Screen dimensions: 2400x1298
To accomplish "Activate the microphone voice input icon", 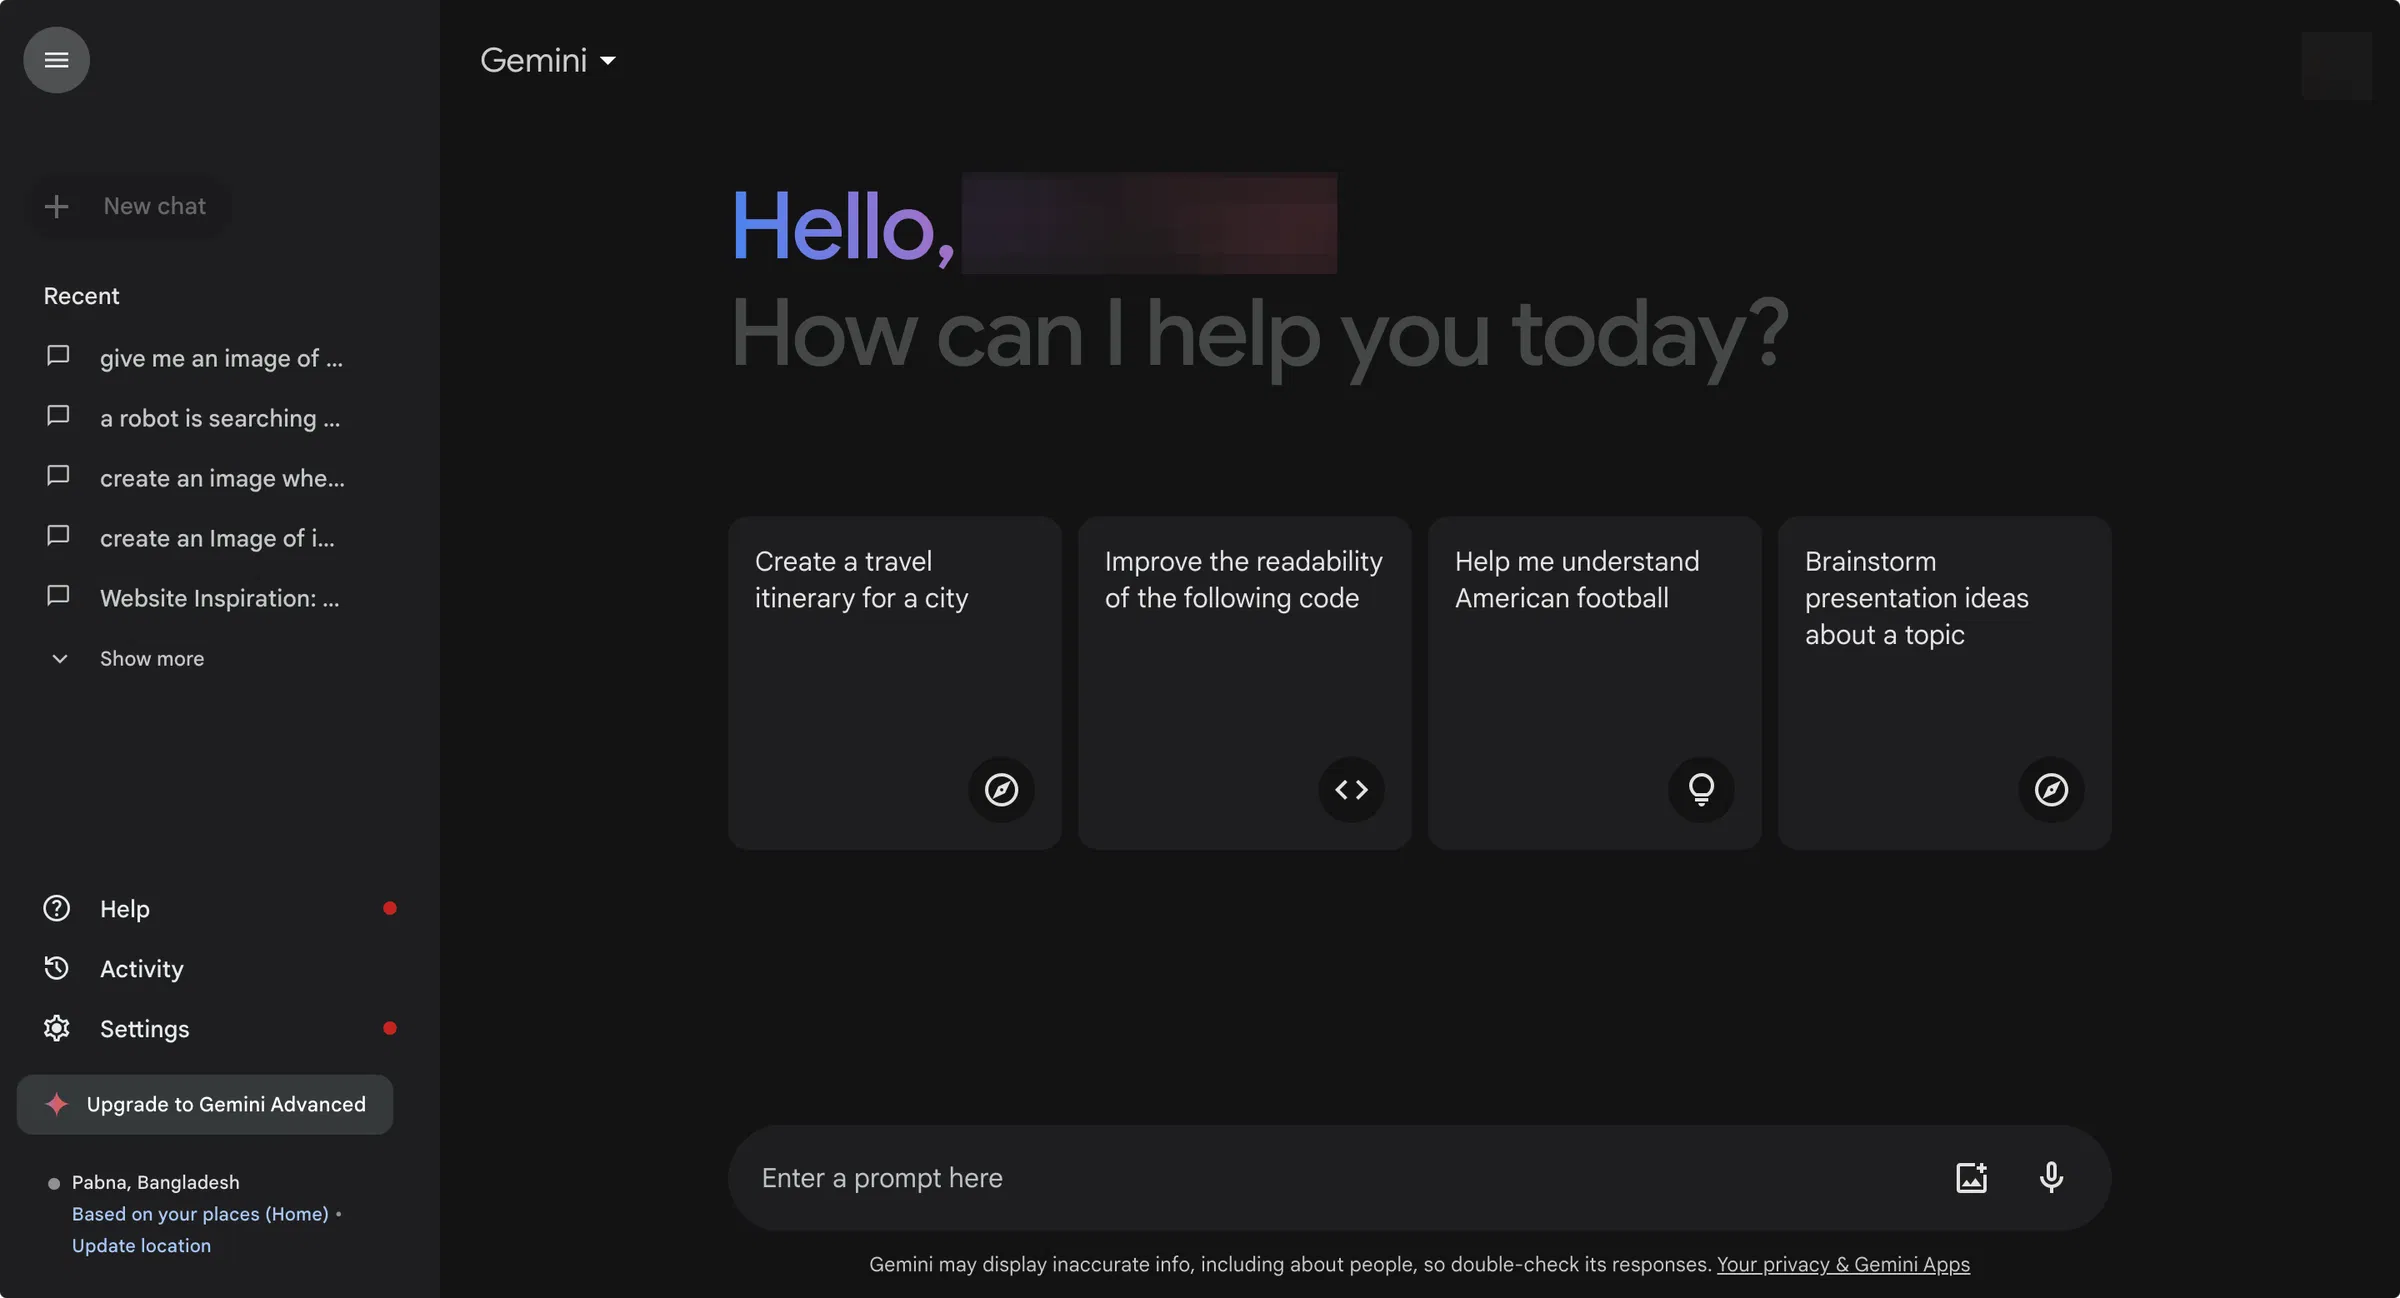I will pos(2051,1177).
